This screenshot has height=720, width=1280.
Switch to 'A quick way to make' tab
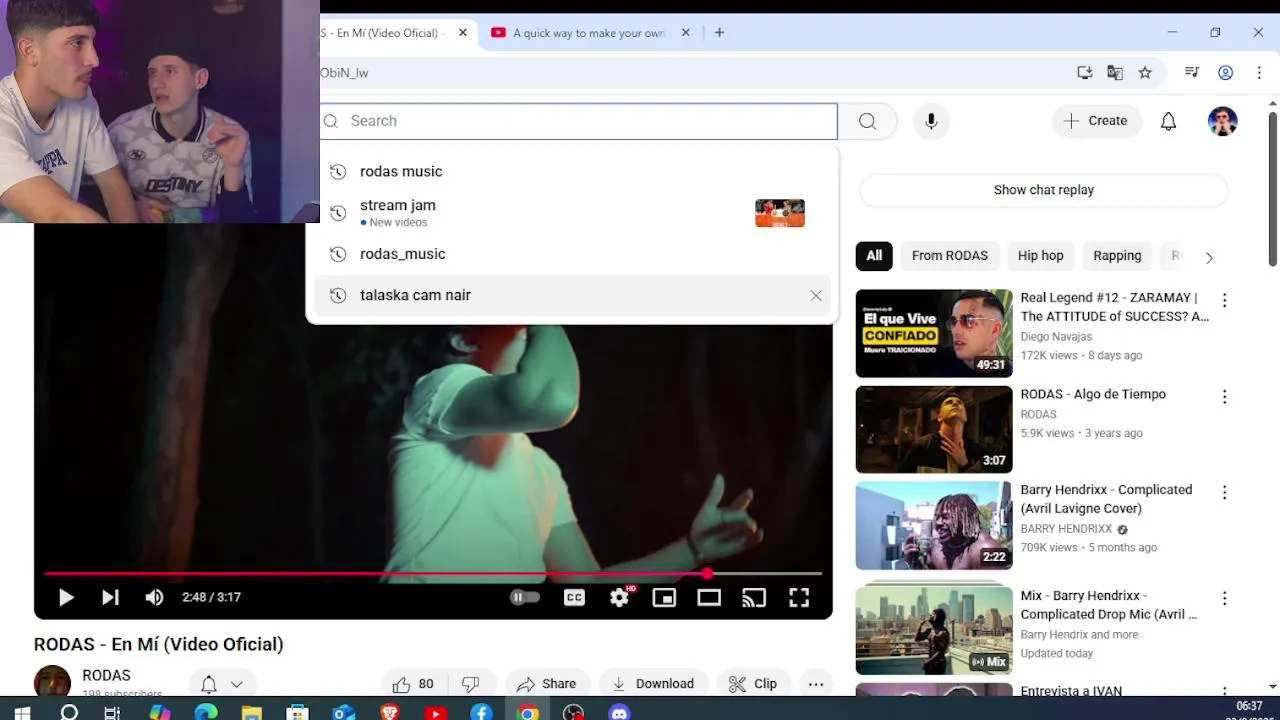pos(590,32)
